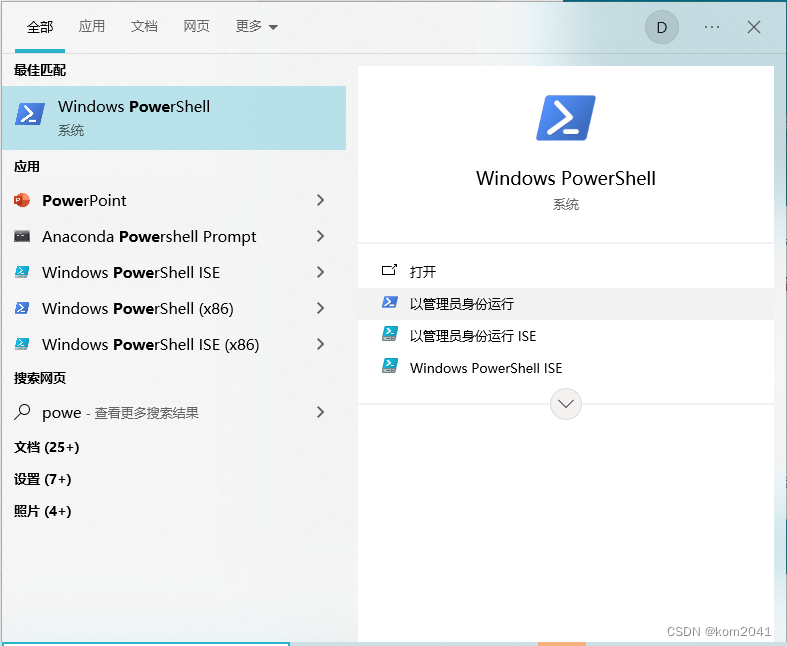Open Anaconda Powershell Prompt result
The height and width of the screenshot is (646, 787).
point(149,236)
